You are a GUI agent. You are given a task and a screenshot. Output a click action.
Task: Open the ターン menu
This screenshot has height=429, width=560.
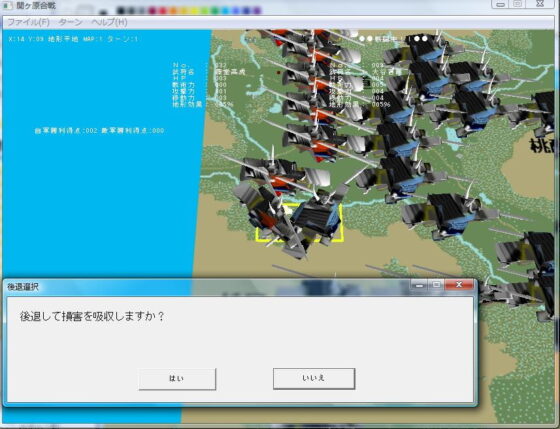pyautogui.click(x=70, y=22)
